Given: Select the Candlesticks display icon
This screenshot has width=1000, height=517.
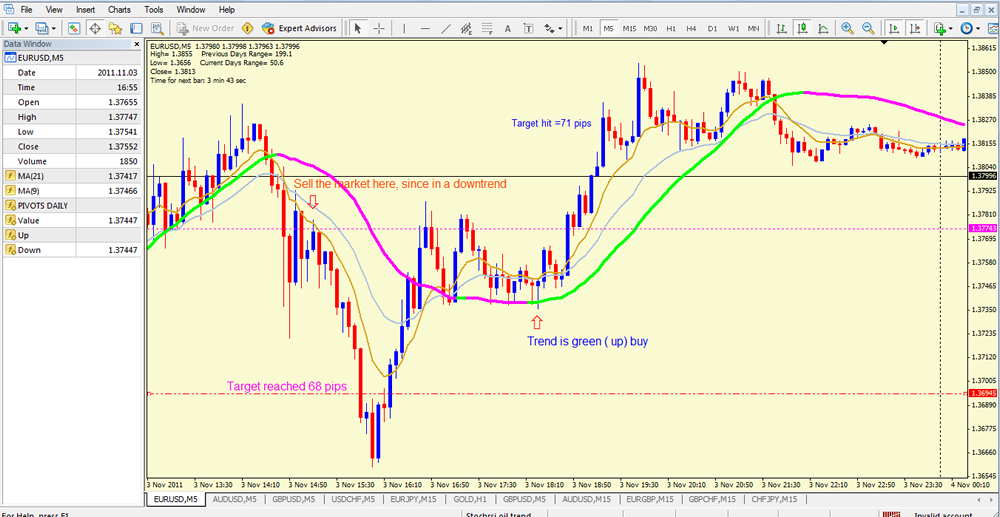Looking at the screenshot, I should [802, 28].
